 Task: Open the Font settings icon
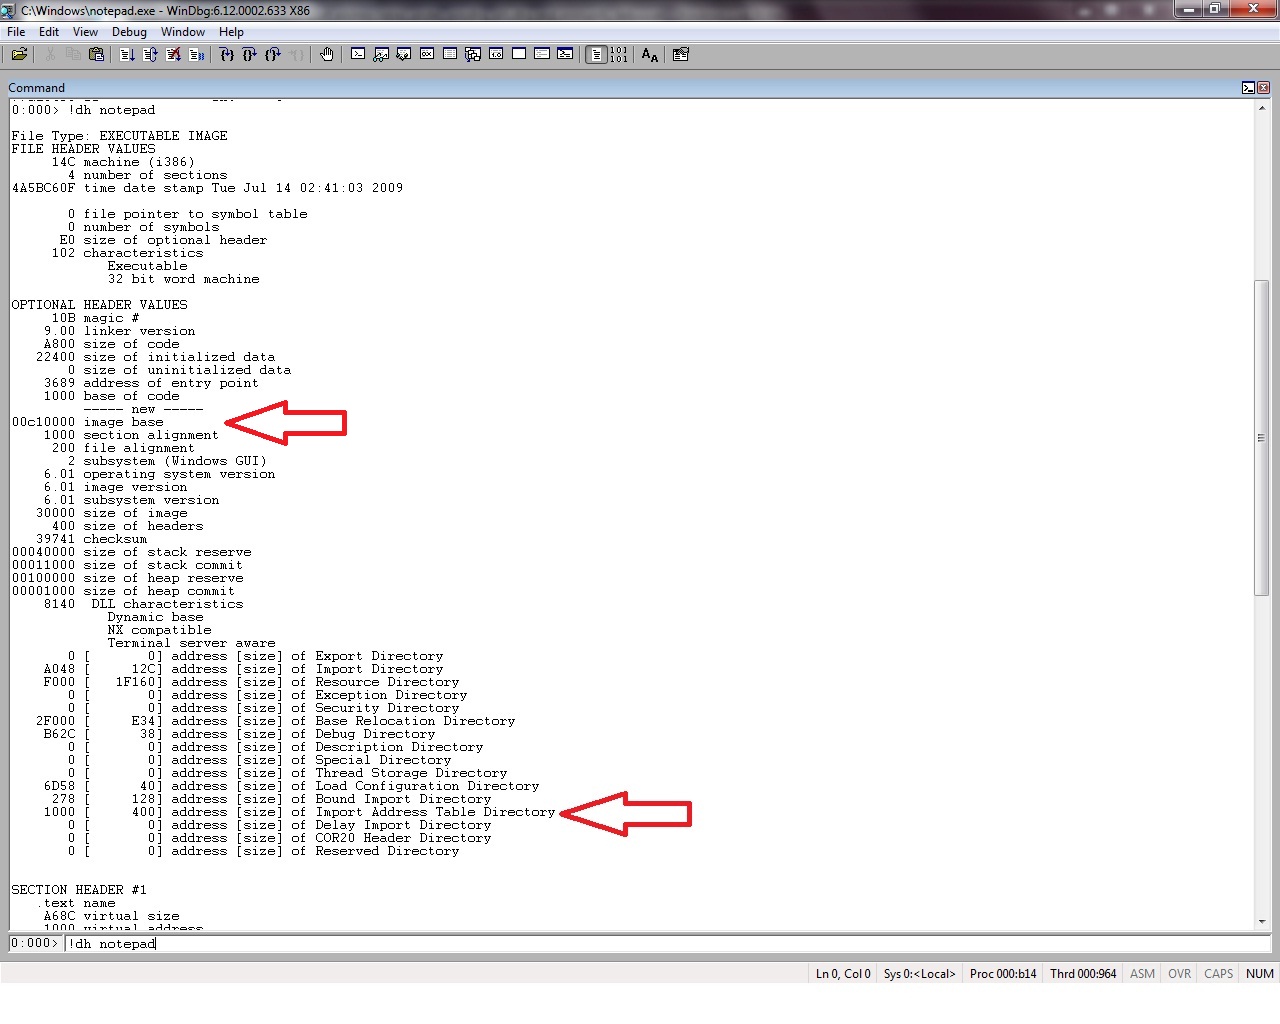(650, 55)
